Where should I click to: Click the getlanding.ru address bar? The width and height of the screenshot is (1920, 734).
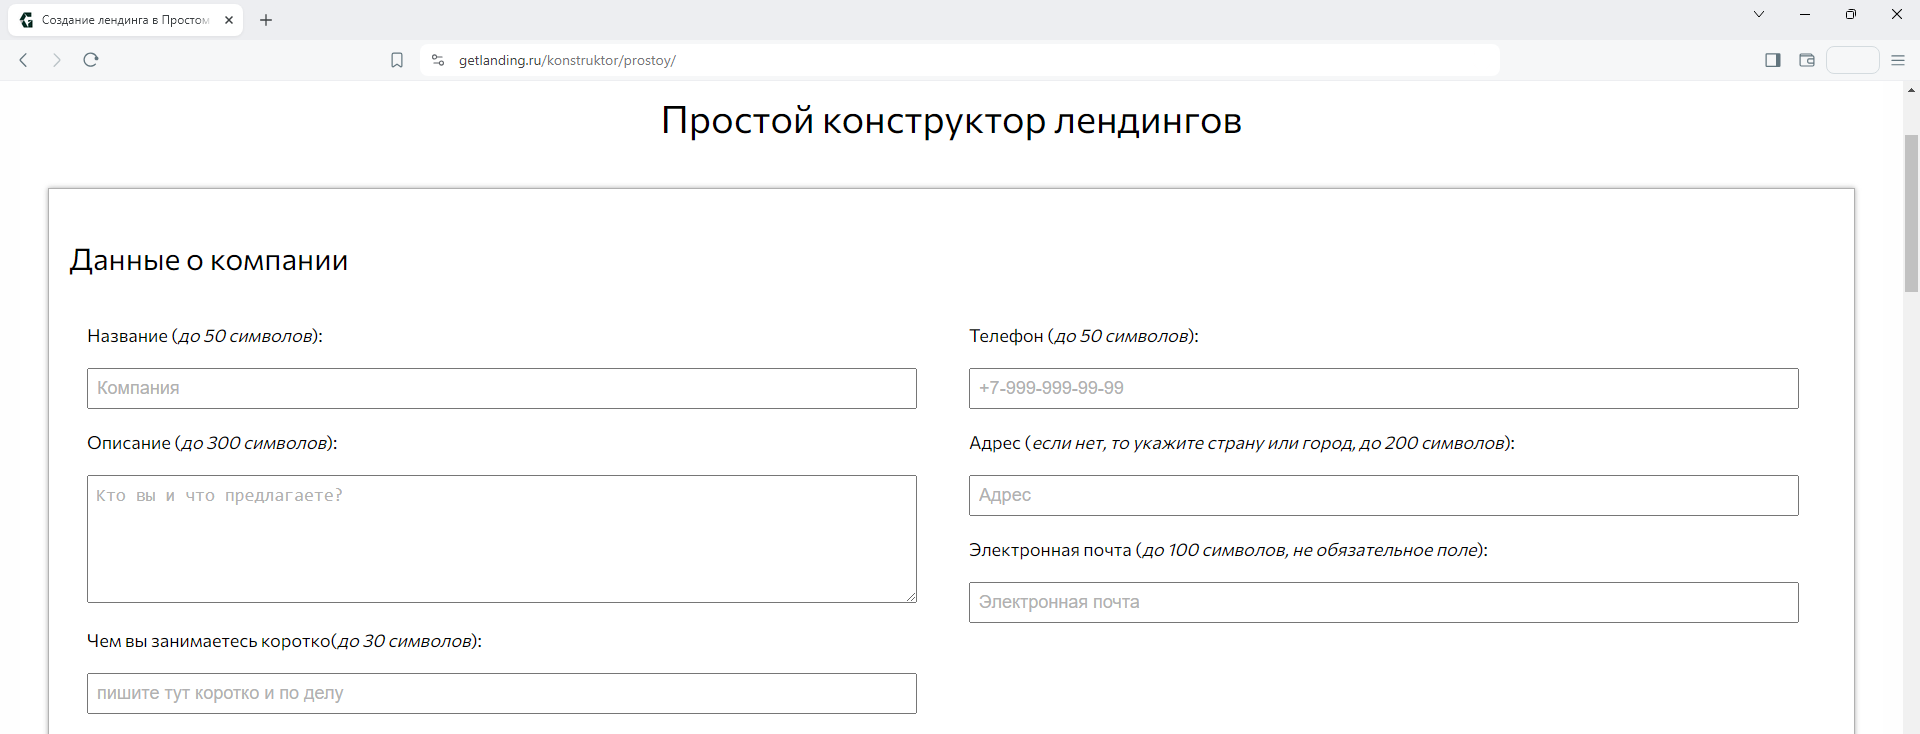tap(960, 60)
